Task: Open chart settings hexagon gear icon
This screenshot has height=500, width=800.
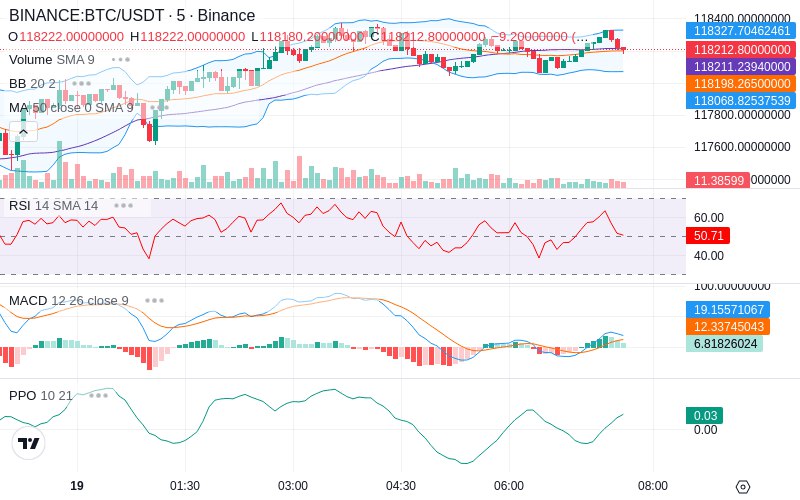Action: [x=743, y=487]
